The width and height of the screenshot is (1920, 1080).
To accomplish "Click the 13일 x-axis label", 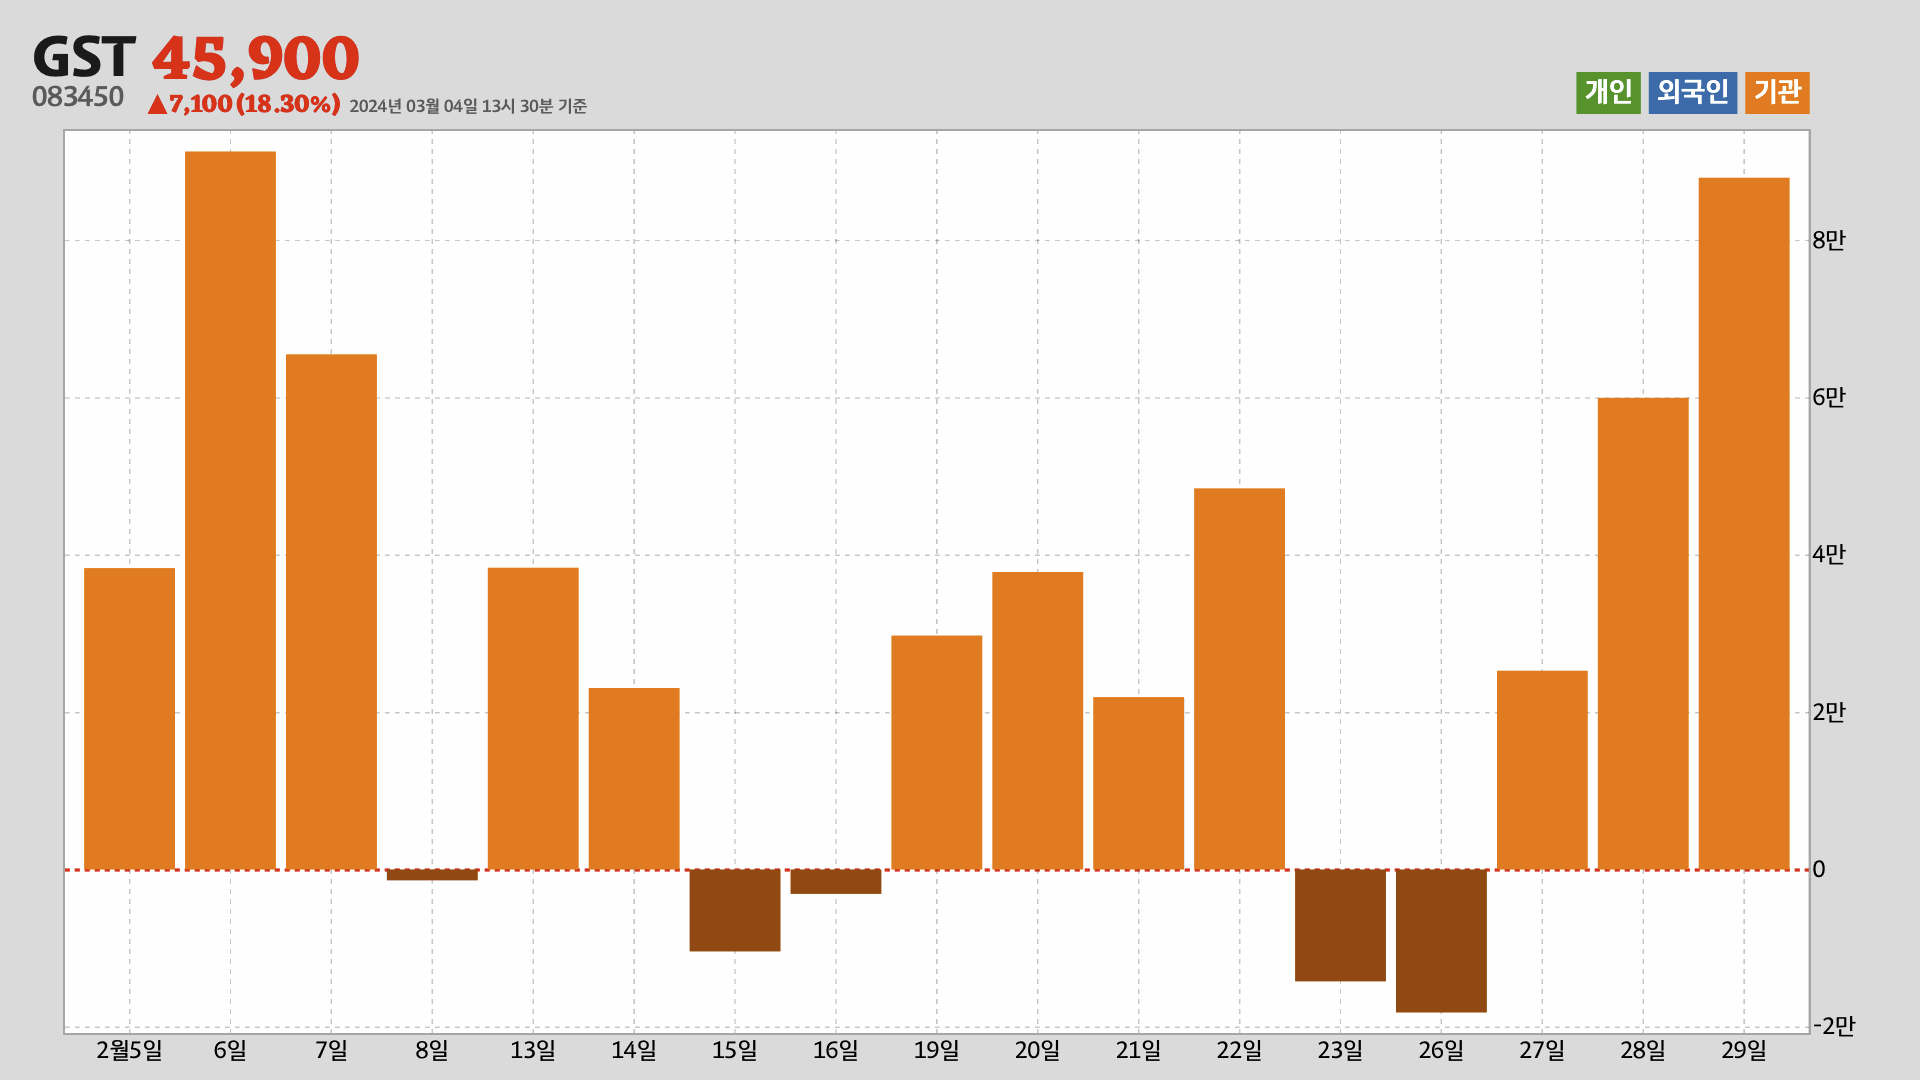I will (533, 1050).
